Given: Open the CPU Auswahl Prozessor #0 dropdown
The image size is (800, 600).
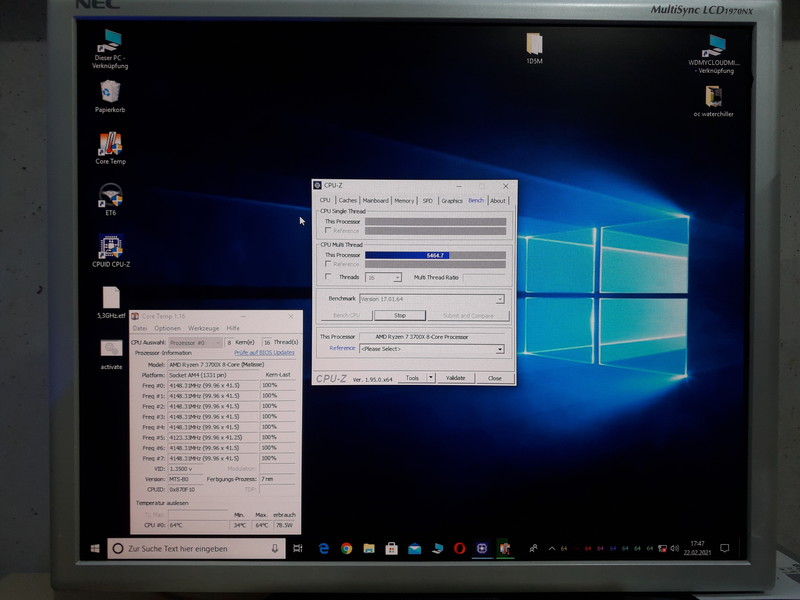Looking at the screenshot, I should pos(195,342).
